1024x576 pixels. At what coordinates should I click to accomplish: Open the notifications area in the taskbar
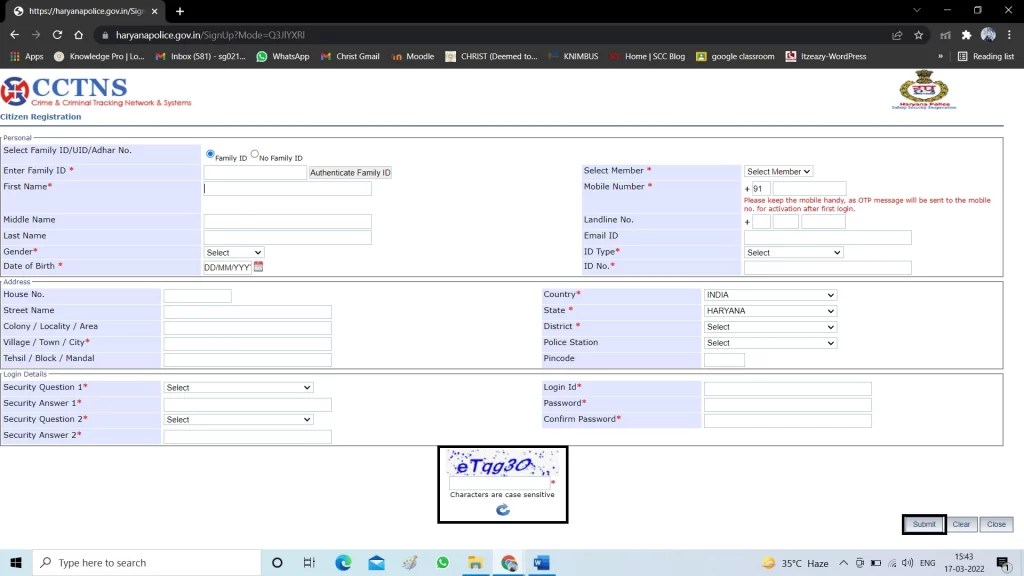(x=1005, y=563)
